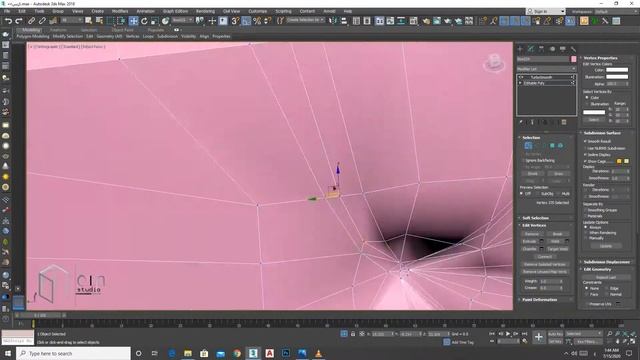Viewport: 640px width, 360px height.
Task: Open the Customize menu
Action: pos(258,11)
